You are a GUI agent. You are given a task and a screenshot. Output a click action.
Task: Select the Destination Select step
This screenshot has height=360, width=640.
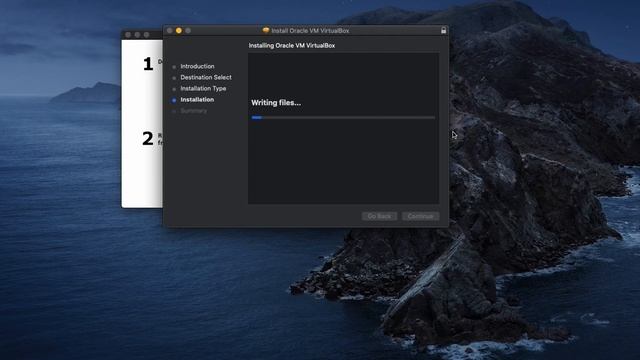point(206,77)
